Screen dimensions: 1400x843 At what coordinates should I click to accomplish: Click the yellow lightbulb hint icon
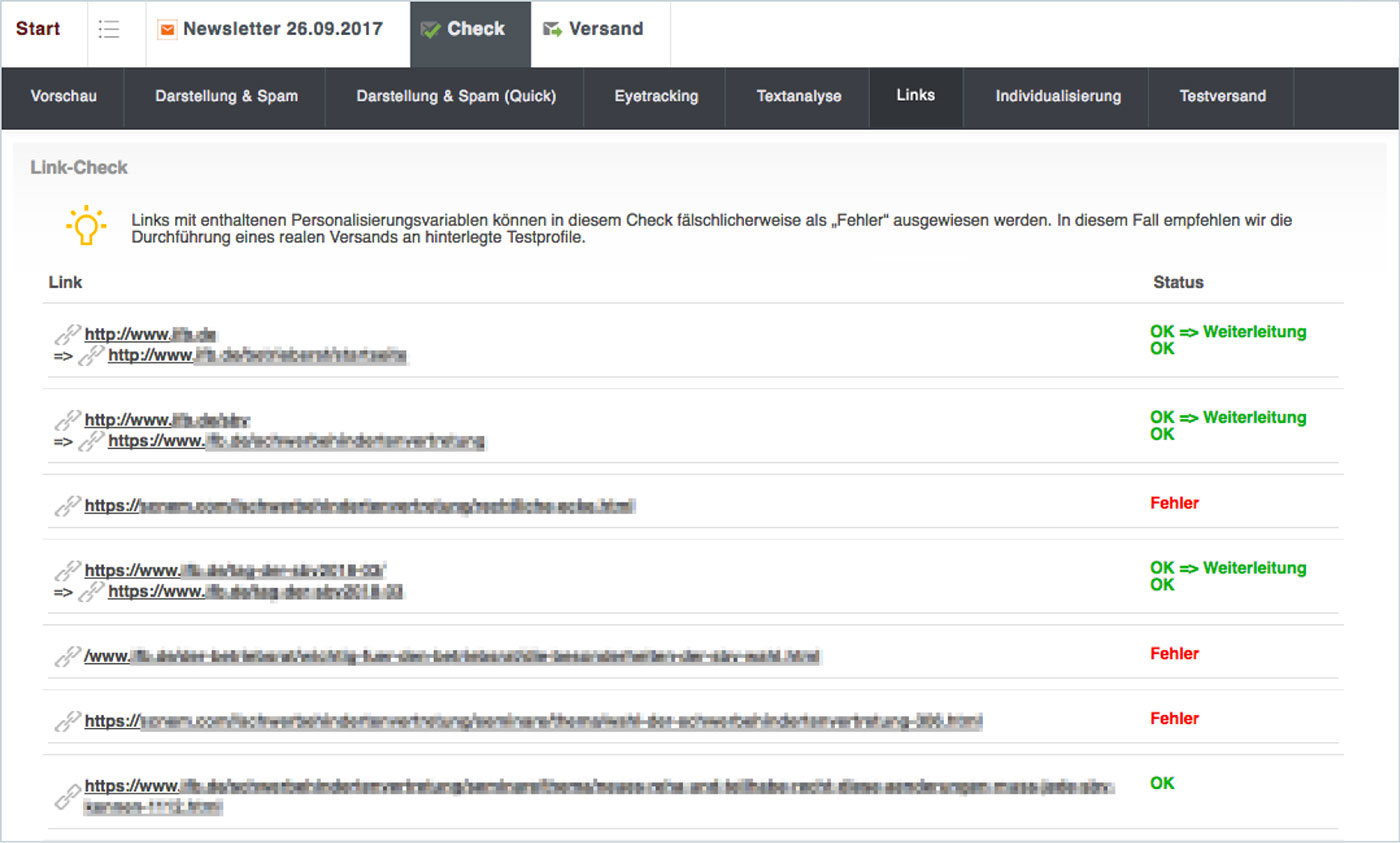[87, 226]
